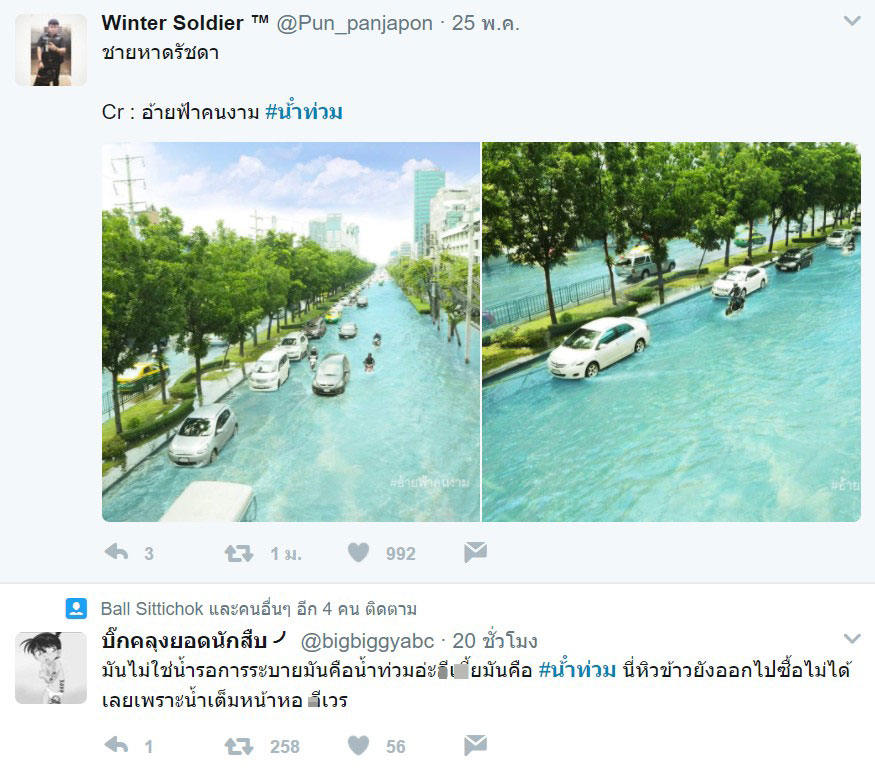View Winter Soldier's profile avatar
This screenshot has width=875, height=768.
(x=51, y=50)
